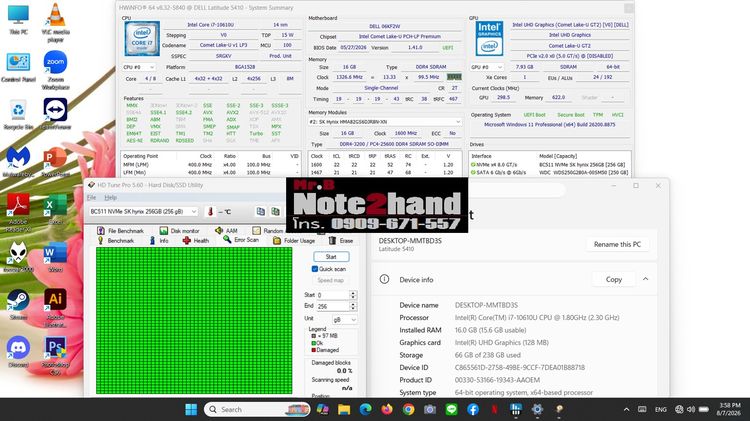Click the Copy device info button
The image size is (750, 421).
point(614,279)
